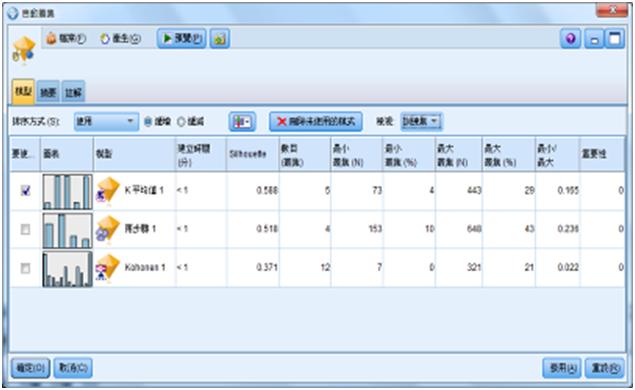Click the toolbar icon right of Preview
The image size is (635, 390).
pyautogui.click(x=220, y=38)
